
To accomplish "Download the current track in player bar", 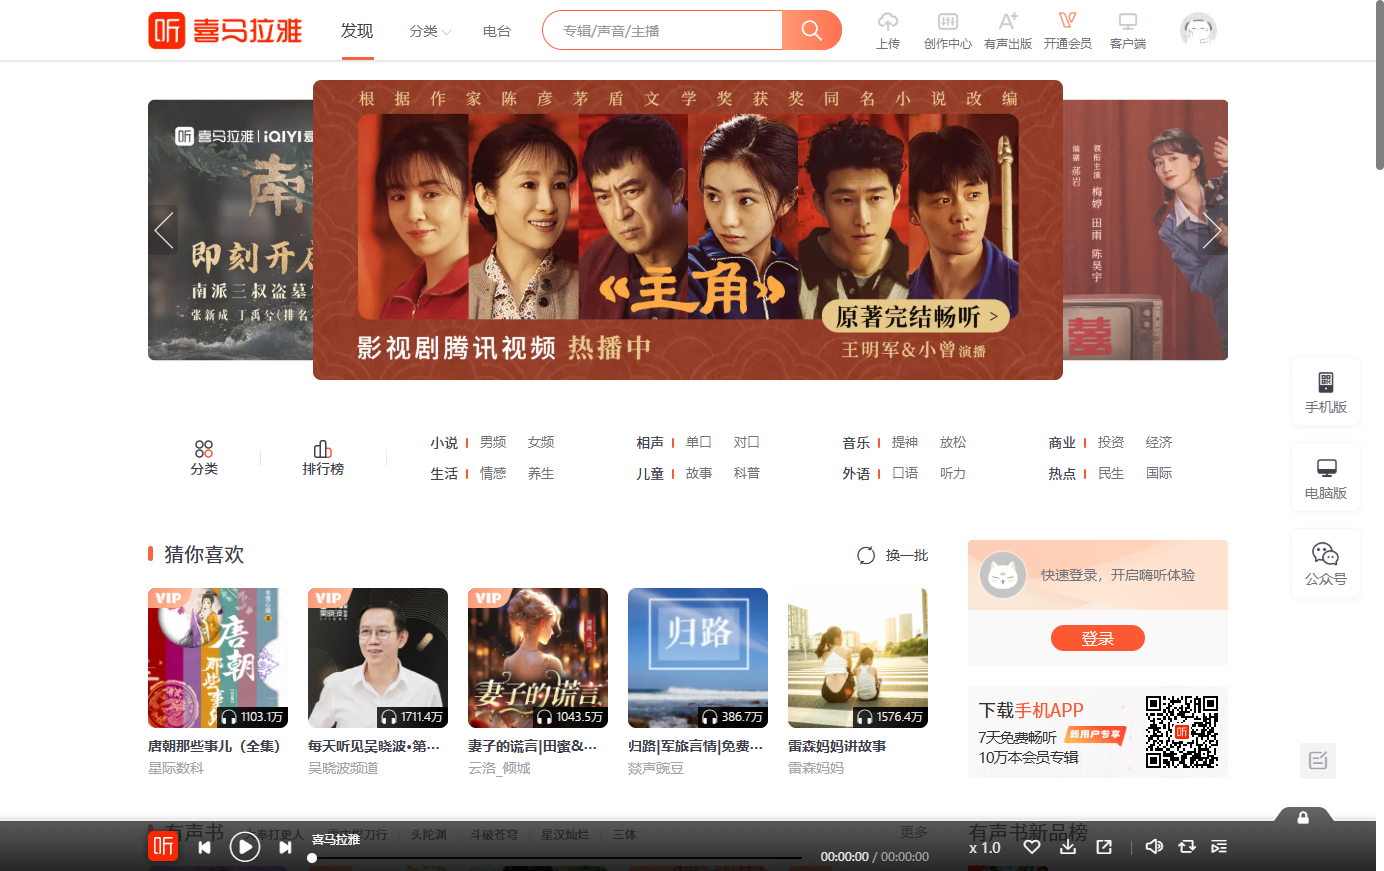I will (x=1068, y=847).
